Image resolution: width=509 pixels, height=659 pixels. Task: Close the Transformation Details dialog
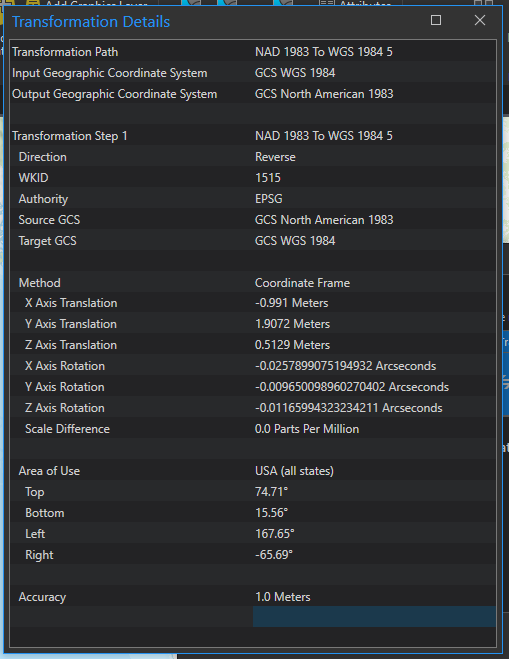pos(480,20)
